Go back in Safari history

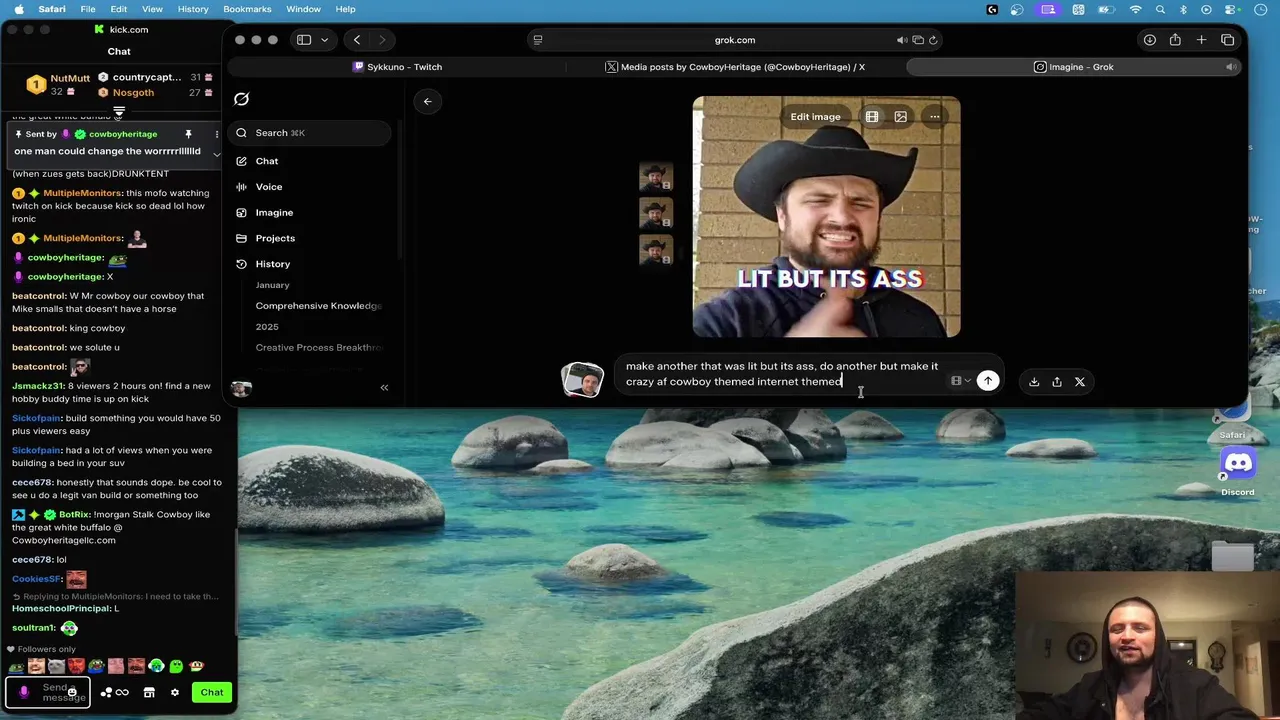click(x=357, y=40)
